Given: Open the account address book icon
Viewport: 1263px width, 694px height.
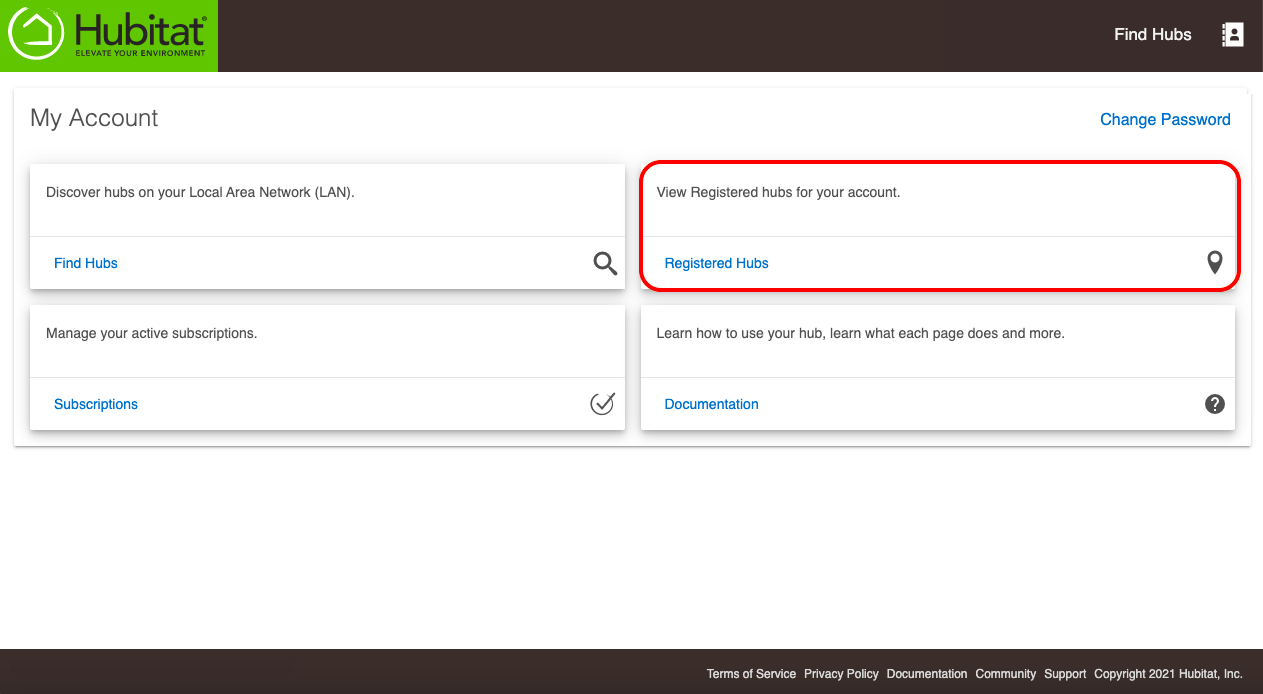Looking at the screenshot, I should click(x=1233, y=34).
